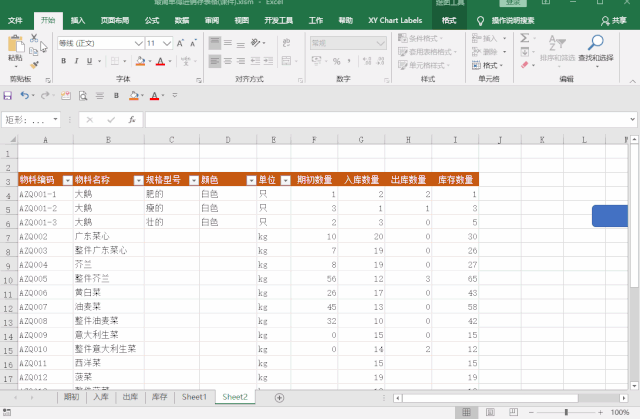Toggle underline formatting in the ribbon

[90, 61]
